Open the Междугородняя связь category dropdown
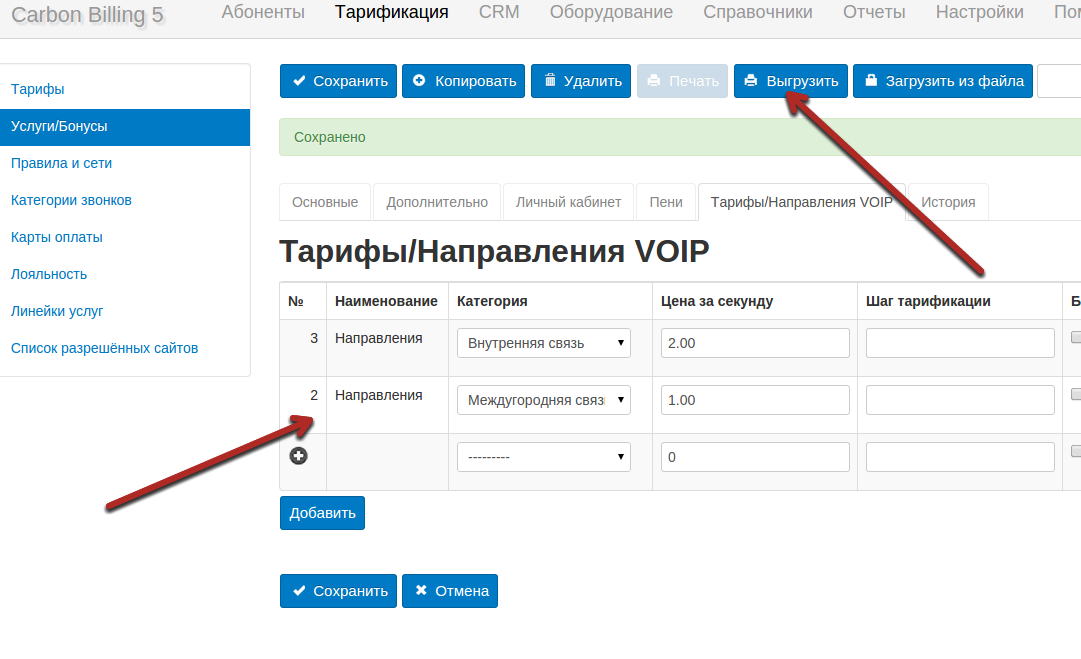This screenshot has height=659, width=1081. (543, 400)
